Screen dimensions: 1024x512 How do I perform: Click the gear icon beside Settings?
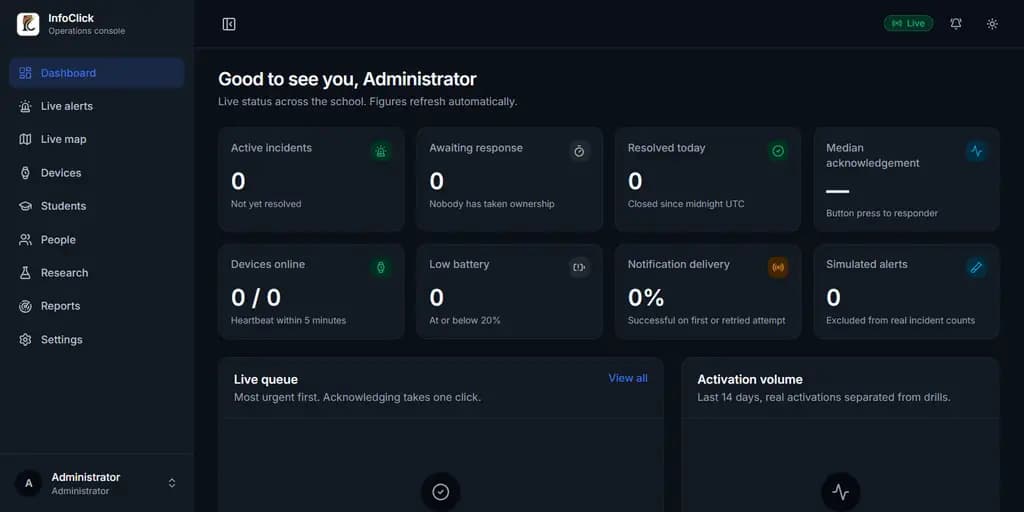pyautogui.click(x=25, y=340)
